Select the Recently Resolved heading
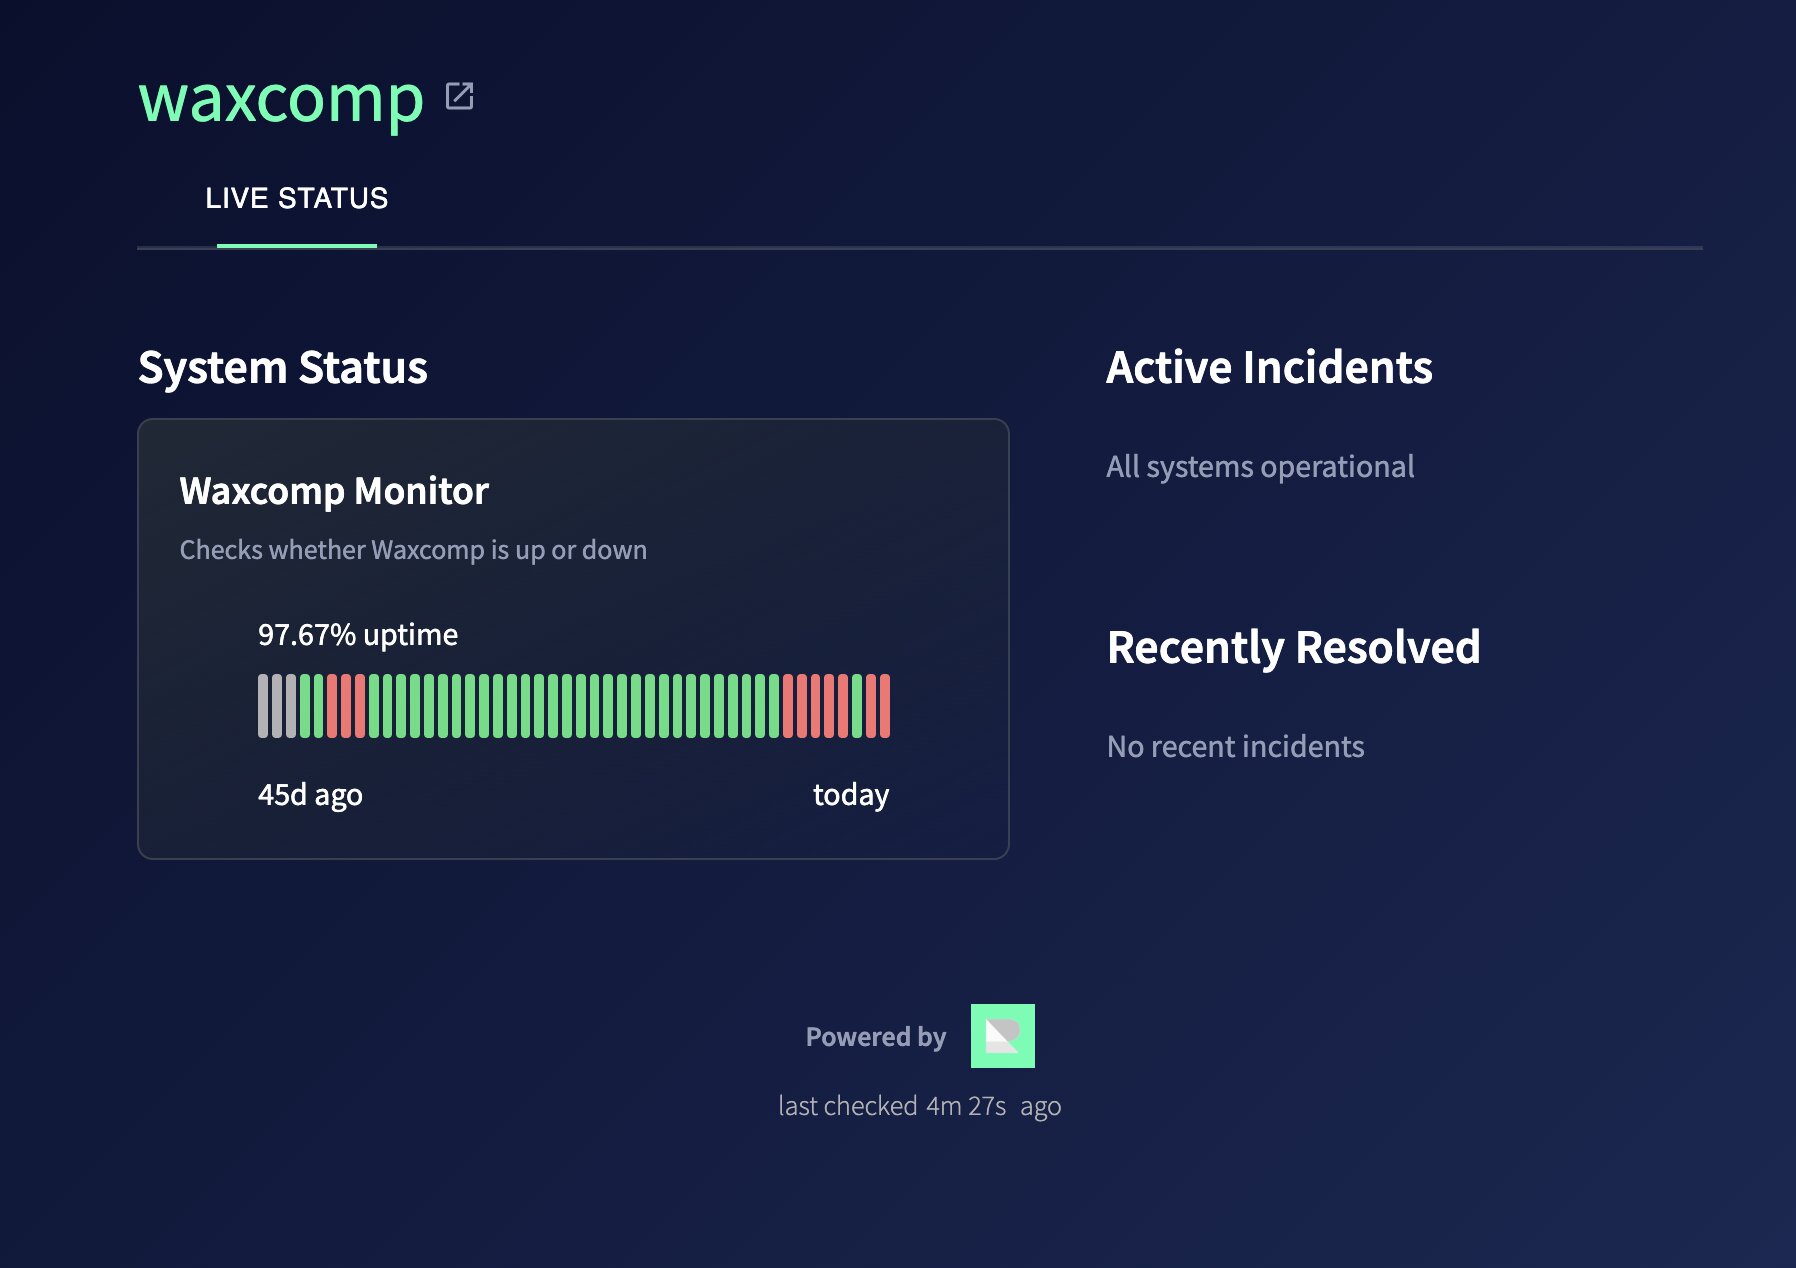Screen dimensions: 1796x1268 pos(1292,648)
